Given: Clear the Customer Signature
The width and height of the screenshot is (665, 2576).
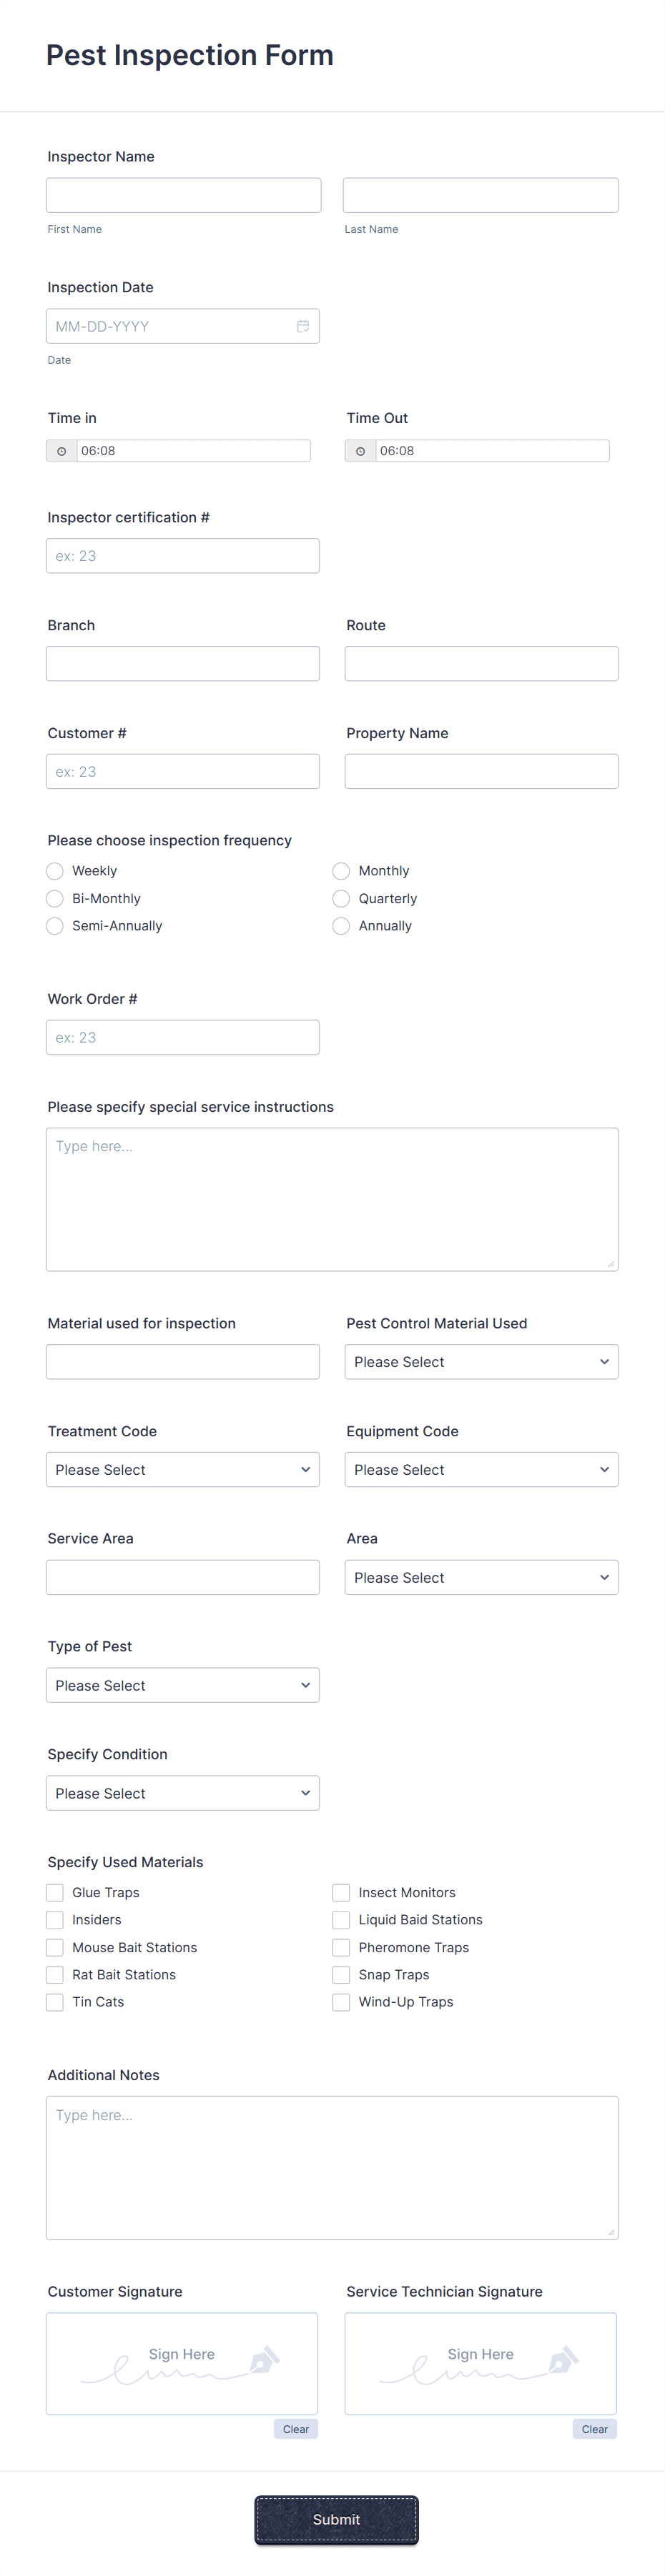Looking at the screenshot, I should (295, 2428).
